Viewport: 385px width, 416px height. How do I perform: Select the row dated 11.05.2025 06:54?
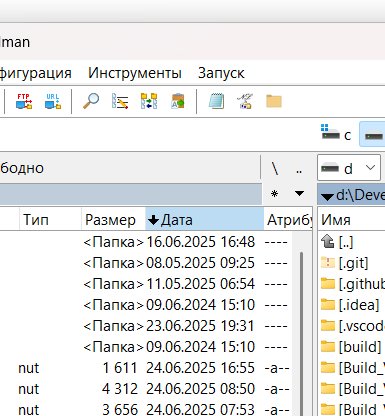pyautogui.click(x=147, y=284)
